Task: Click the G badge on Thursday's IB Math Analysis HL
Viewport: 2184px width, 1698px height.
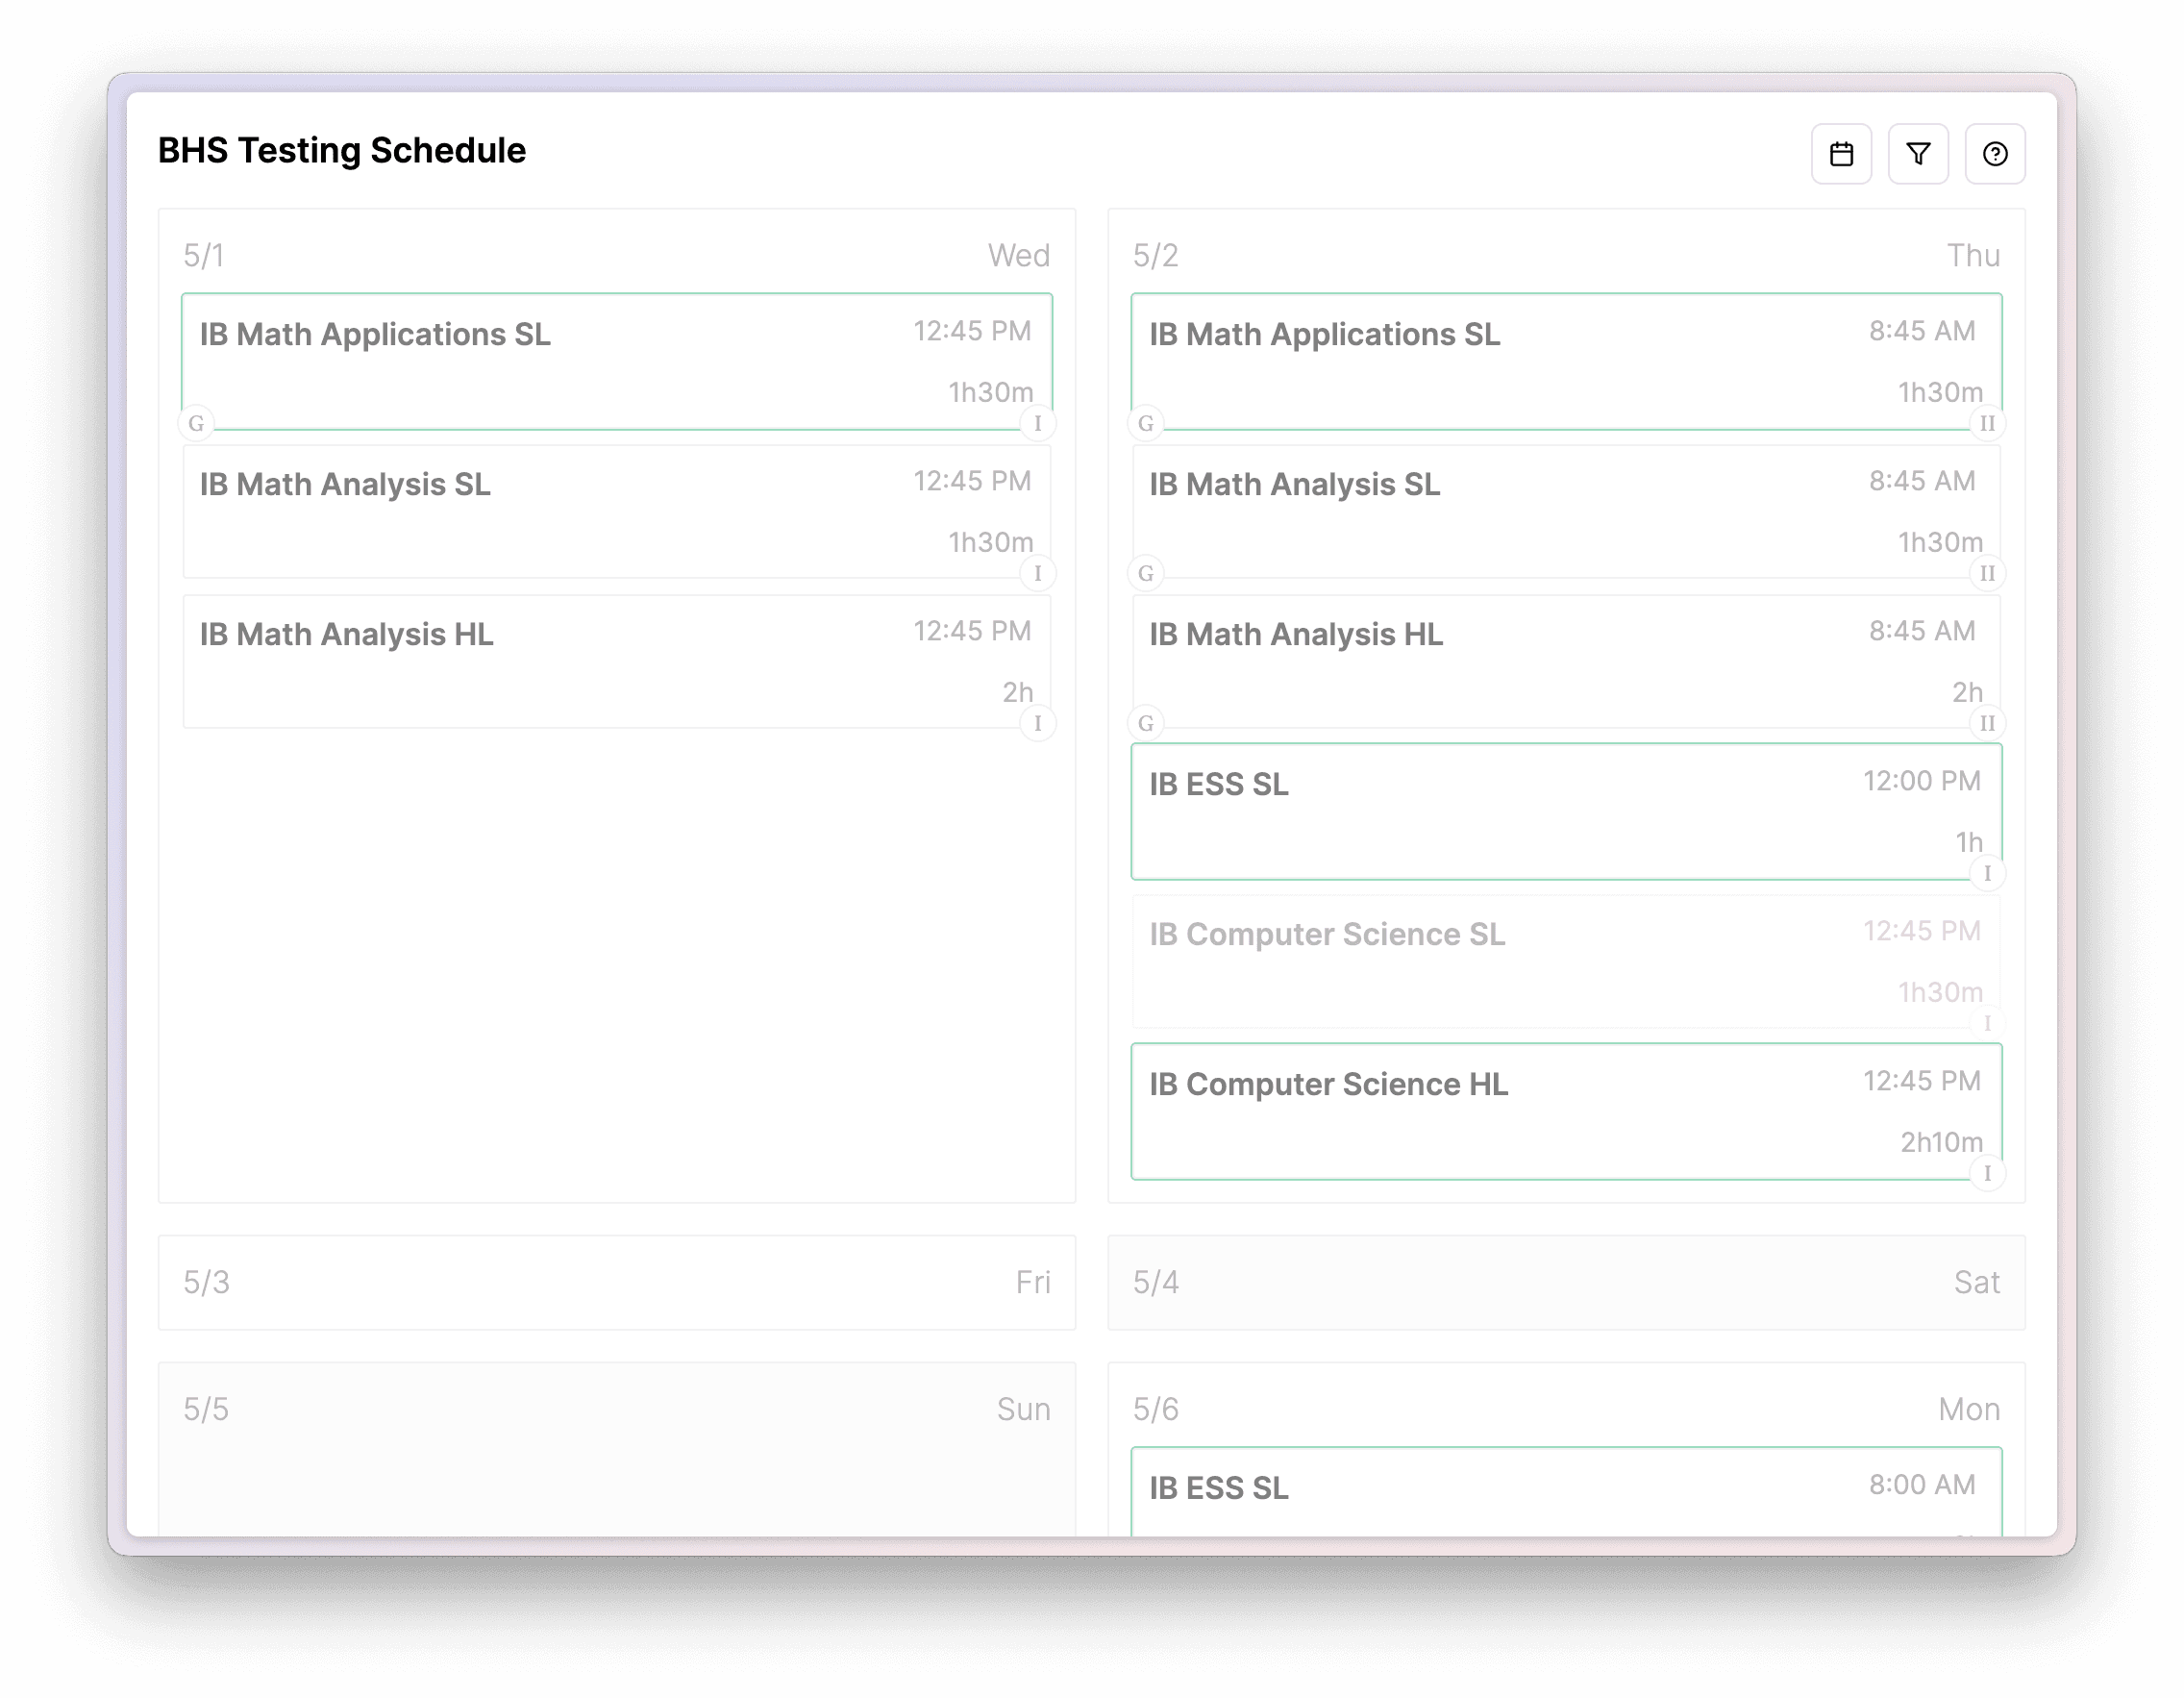Action: (1146, 723)
